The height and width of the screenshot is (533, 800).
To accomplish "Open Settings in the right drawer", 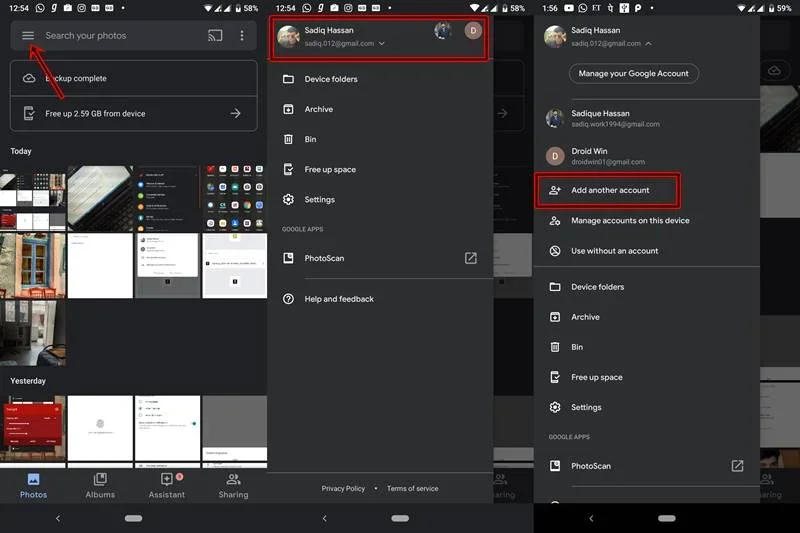I will tap(646, 407).
